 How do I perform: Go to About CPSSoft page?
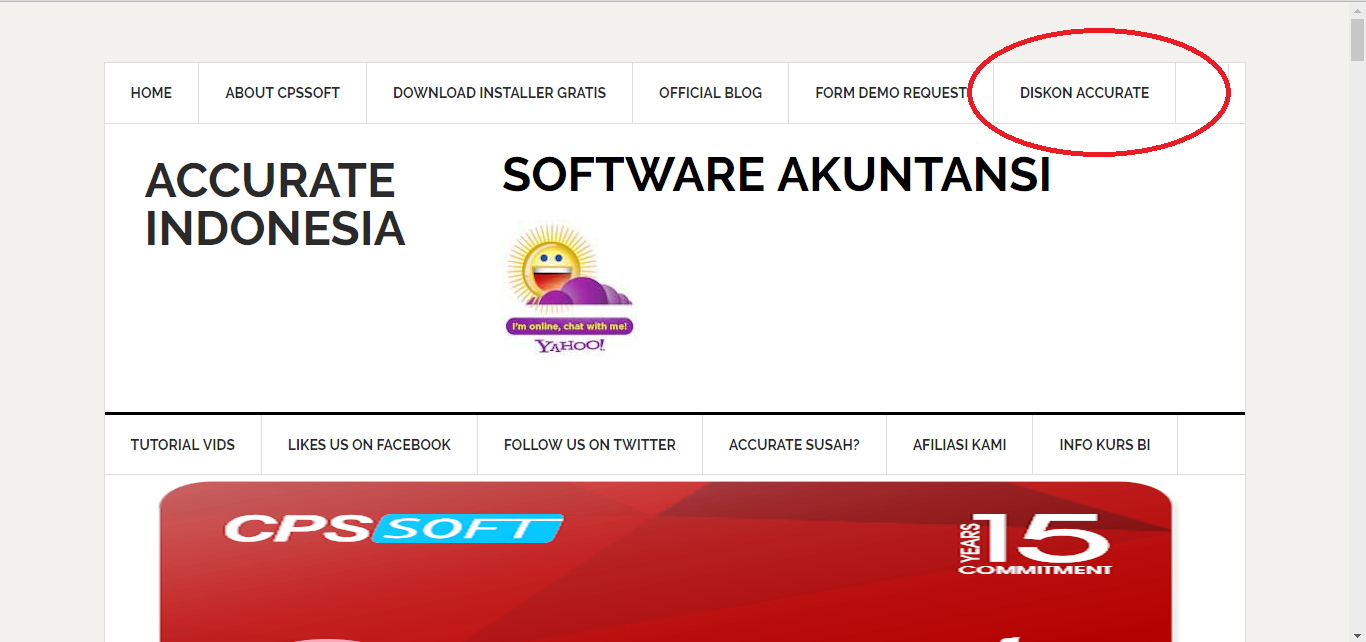(x=282, y=93)
